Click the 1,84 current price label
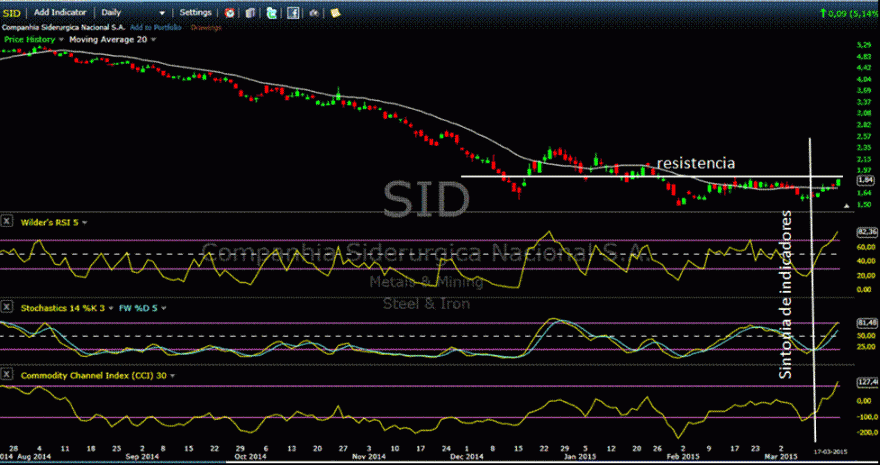 (x=865, y=180)
